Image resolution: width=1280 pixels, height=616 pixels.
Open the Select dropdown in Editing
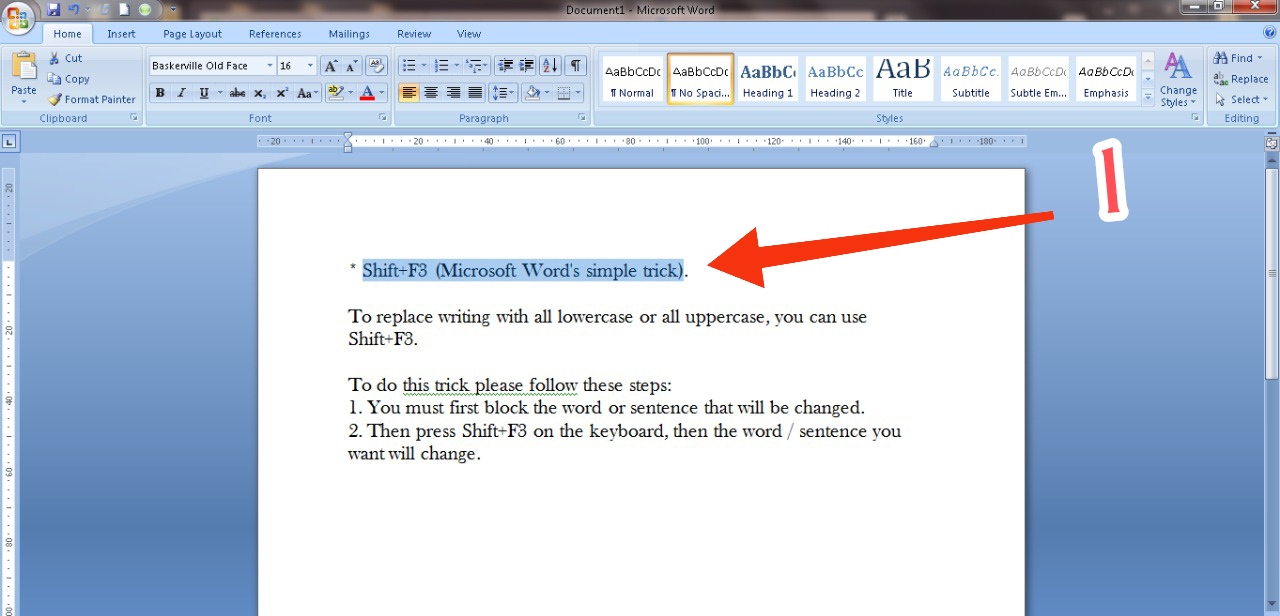[1241, 100]
